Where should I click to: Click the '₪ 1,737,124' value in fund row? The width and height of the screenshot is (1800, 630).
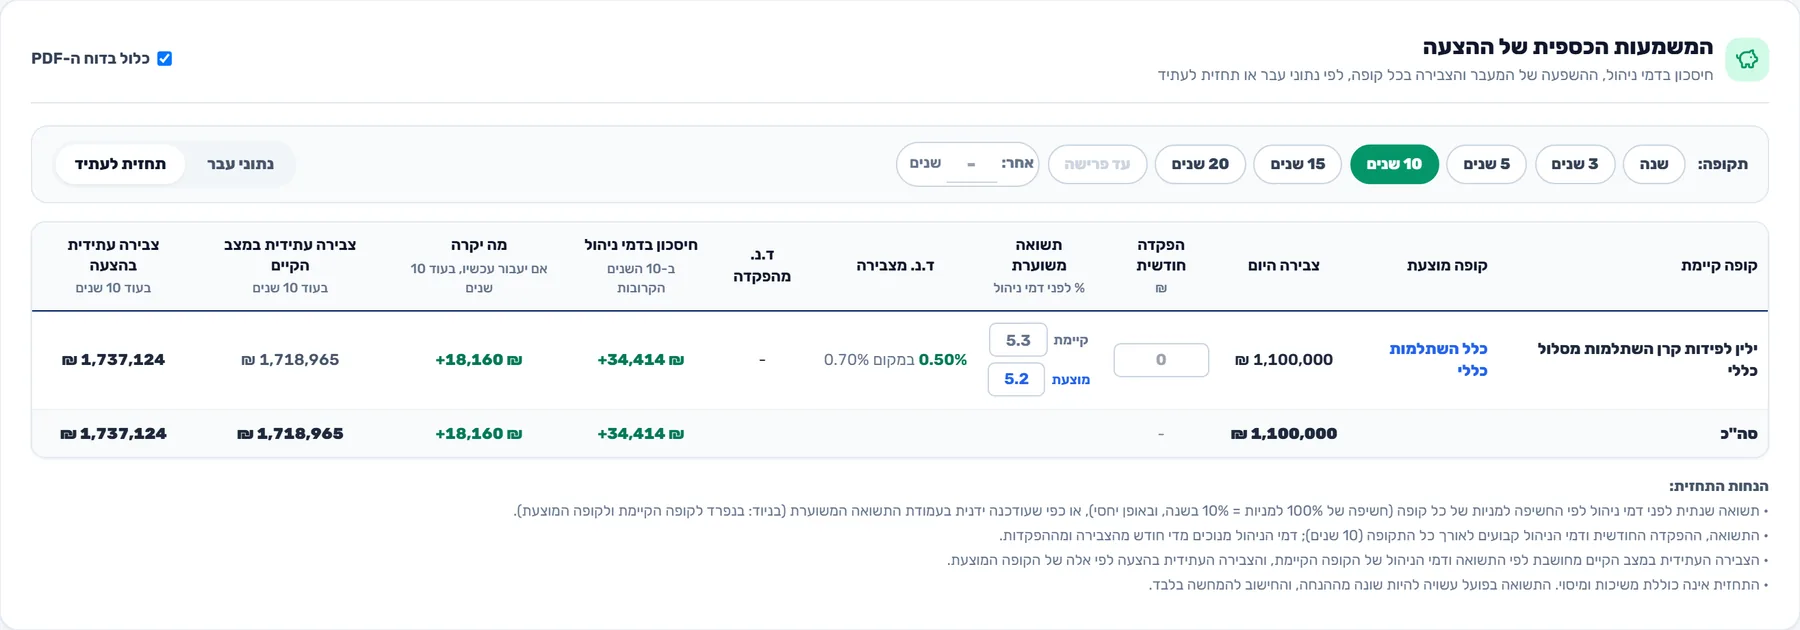click(113, 360)
